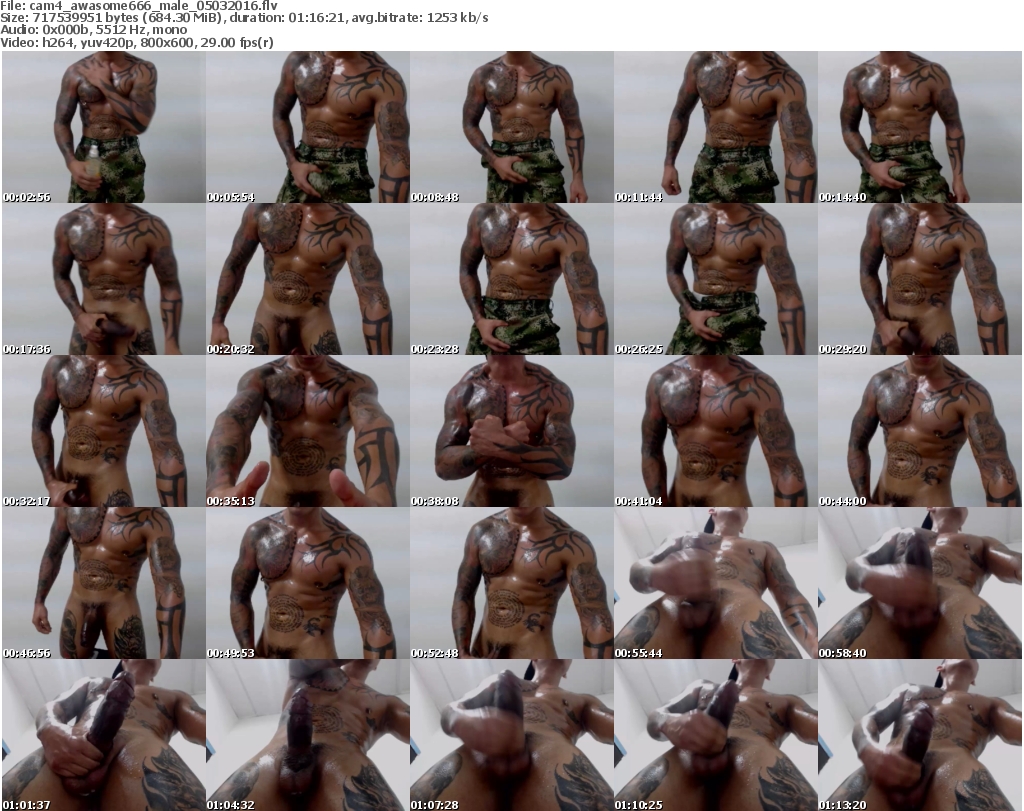
Task: Open the frame stamped 00:11:44
Action: (715, 127)
